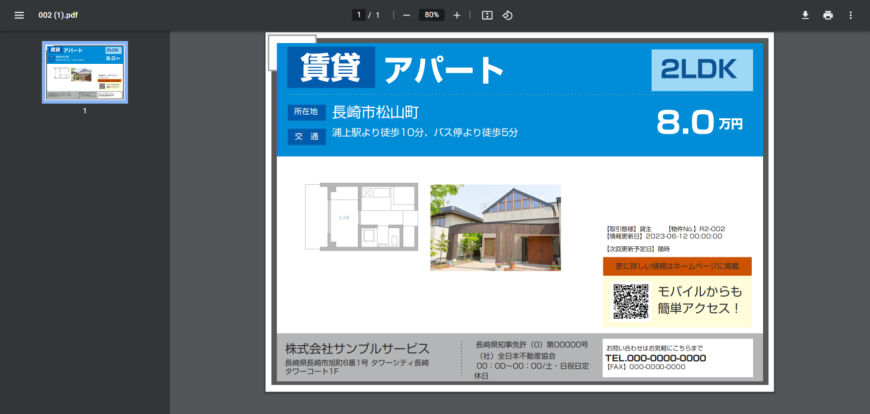The width and height of the screenshot is (870, 414).
Task: Click the house exterior photo
Action: coord(495,227)
